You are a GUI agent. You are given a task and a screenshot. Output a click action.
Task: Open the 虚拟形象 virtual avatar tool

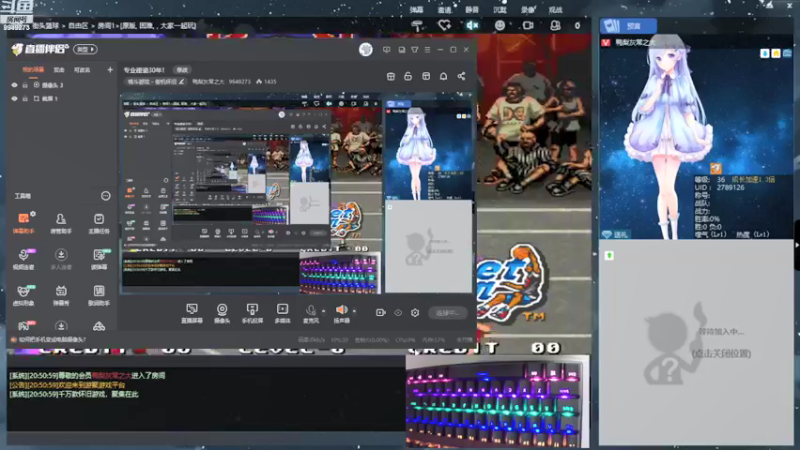coord(23,295)
